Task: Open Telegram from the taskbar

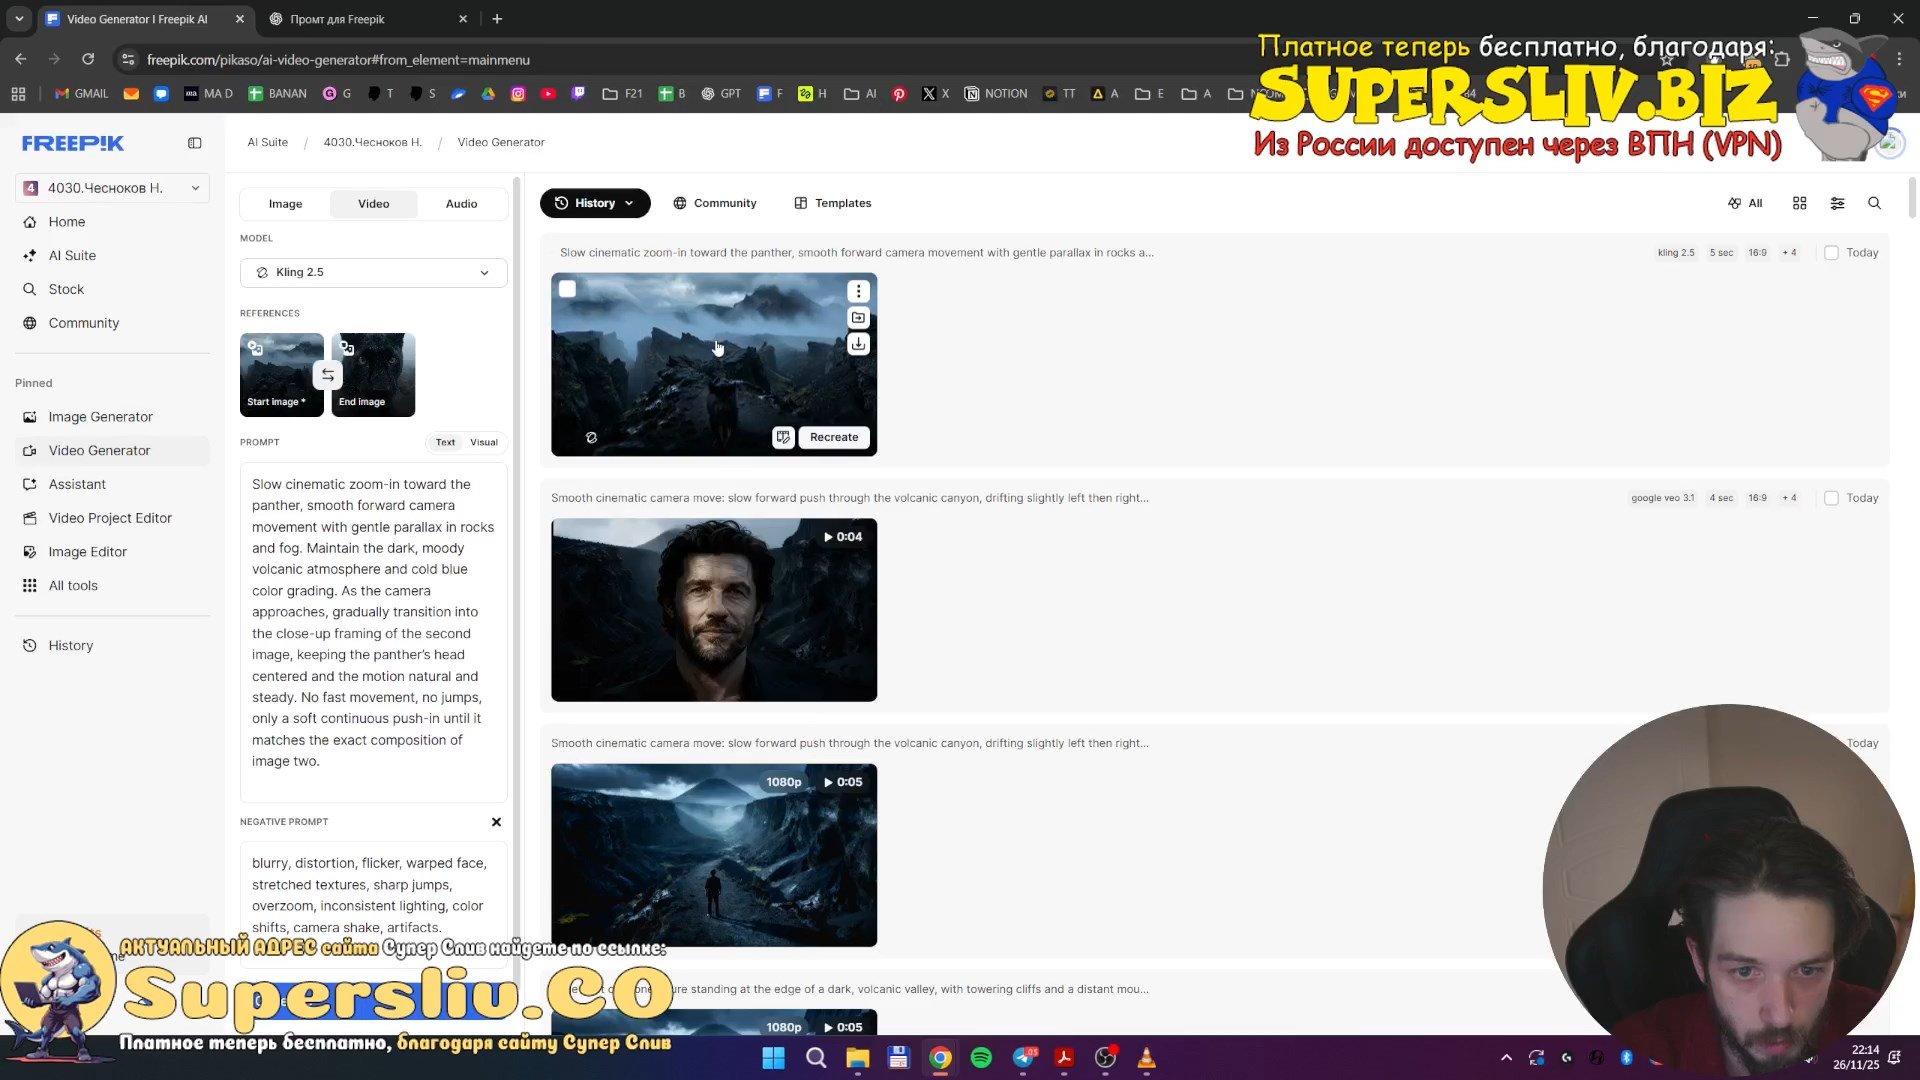Action: click(x=1023, y=1058)
